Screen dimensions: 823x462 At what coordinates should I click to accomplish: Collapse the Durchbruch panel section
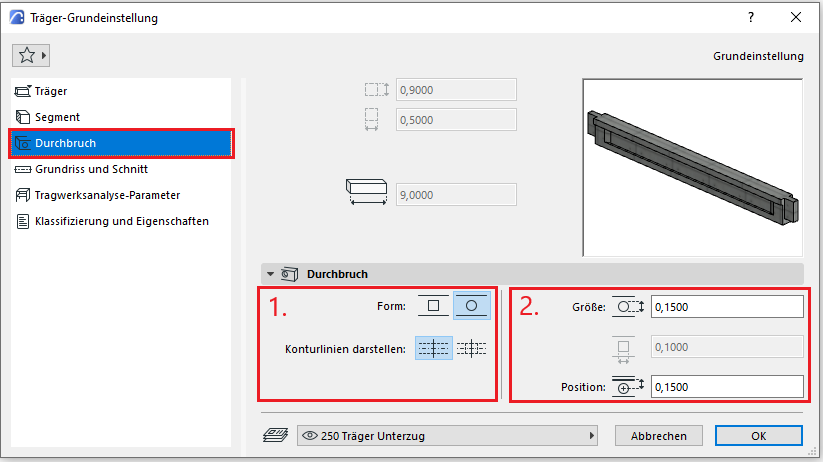(x=270, y=273)
